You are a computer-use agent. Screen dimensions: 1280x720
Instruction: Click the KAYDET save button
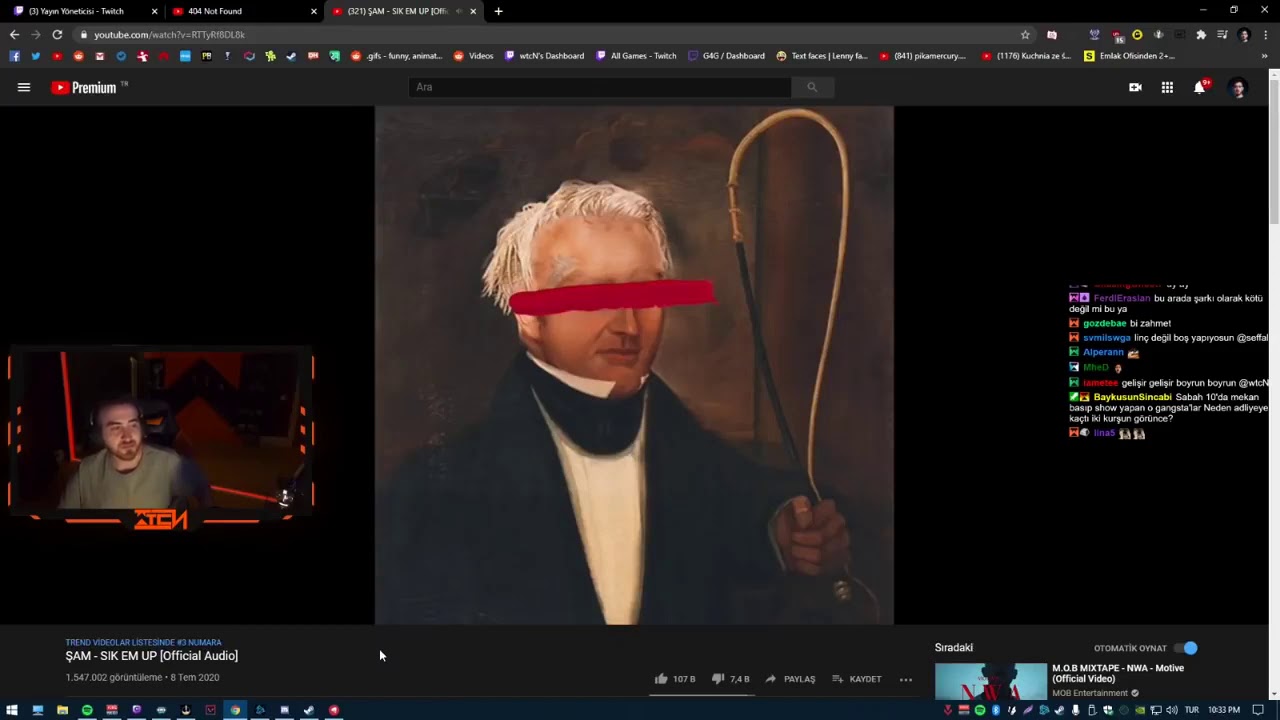pyautogui.click(x=857, y=679)
